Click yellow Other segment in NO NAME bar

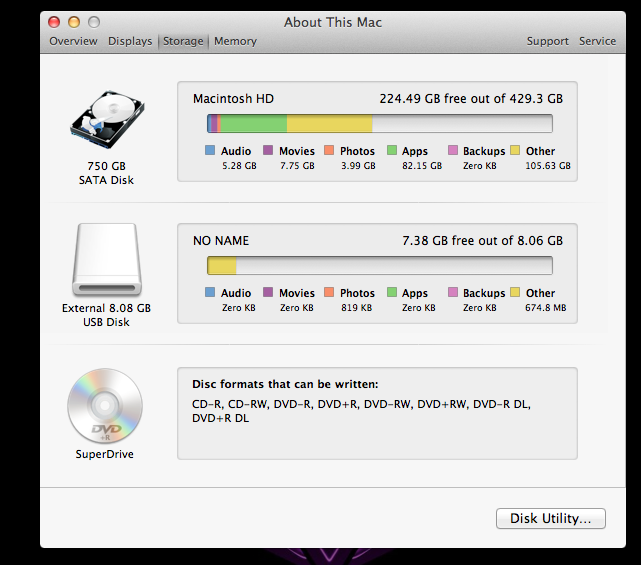coord(222,266)
